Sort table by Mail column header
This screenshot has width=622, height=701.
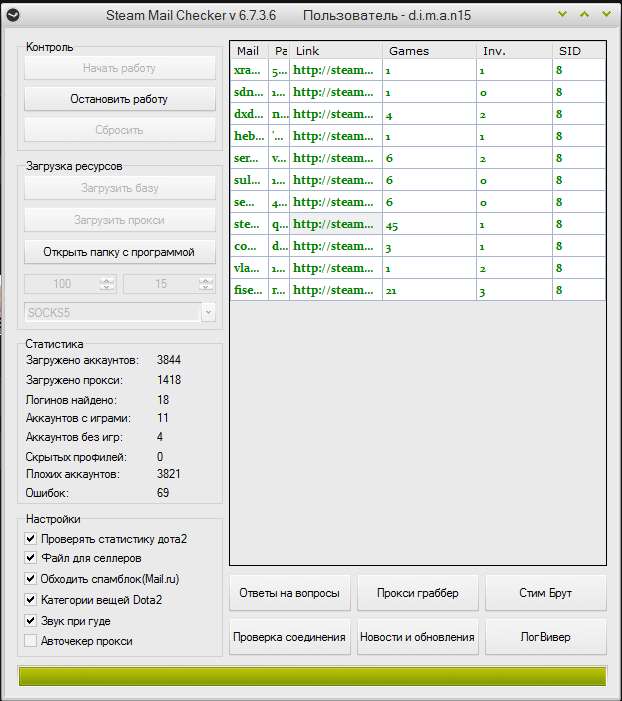coord(250,51)
